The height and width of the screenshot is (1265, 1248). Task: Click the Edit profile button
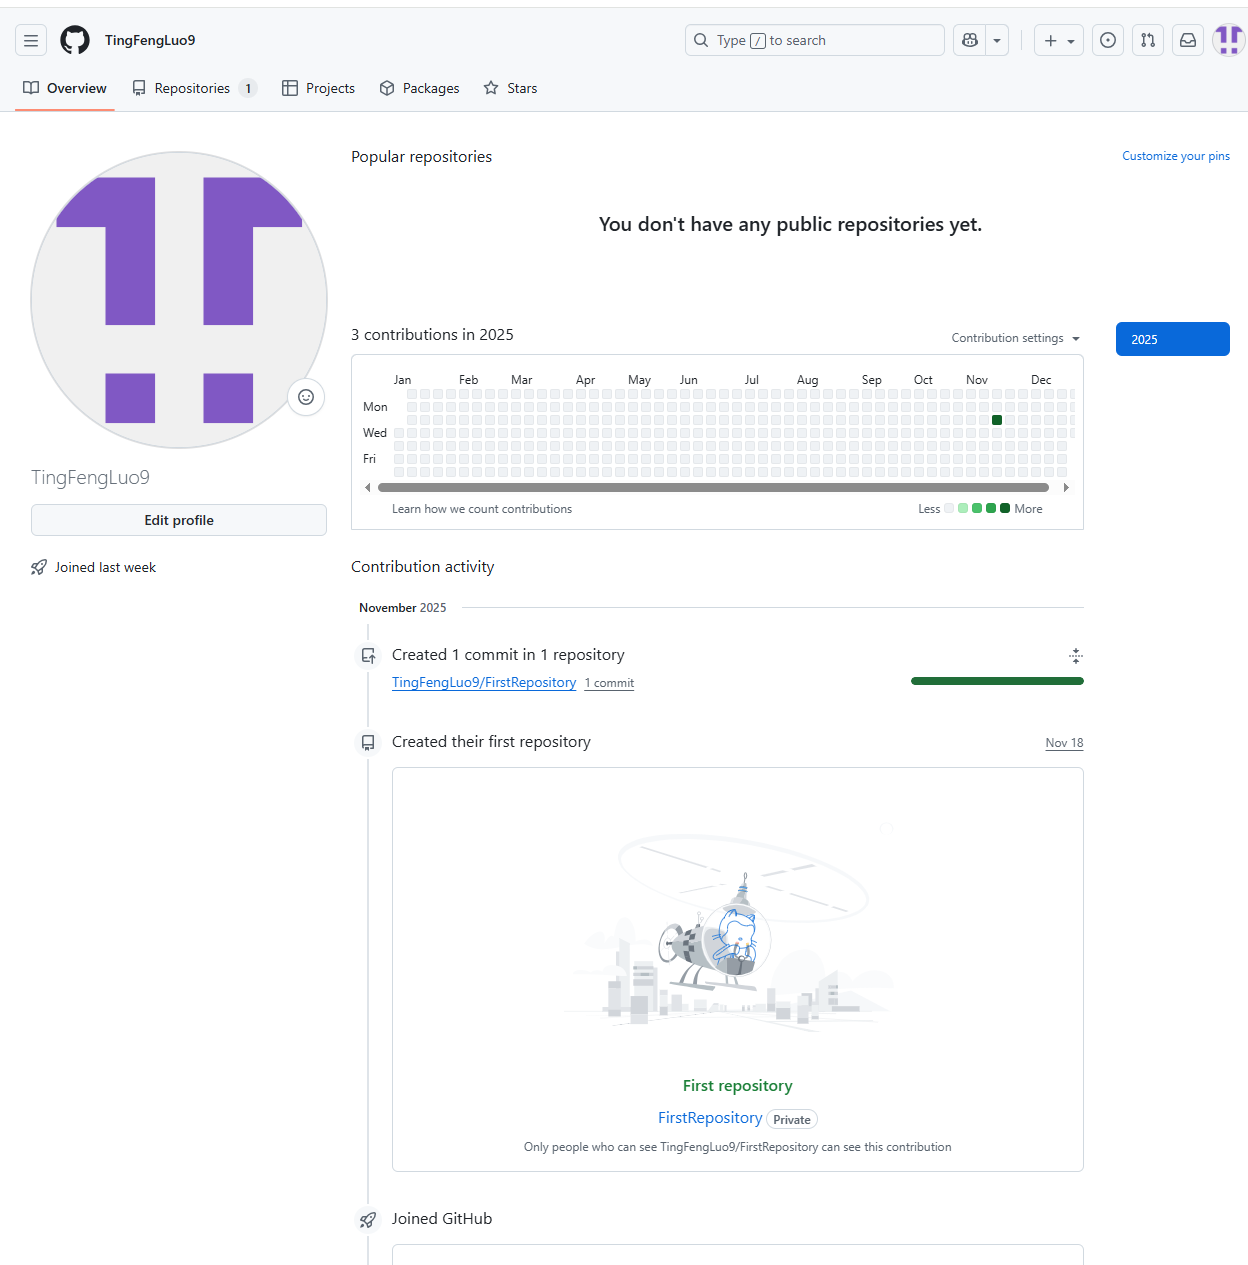point(179,520)
